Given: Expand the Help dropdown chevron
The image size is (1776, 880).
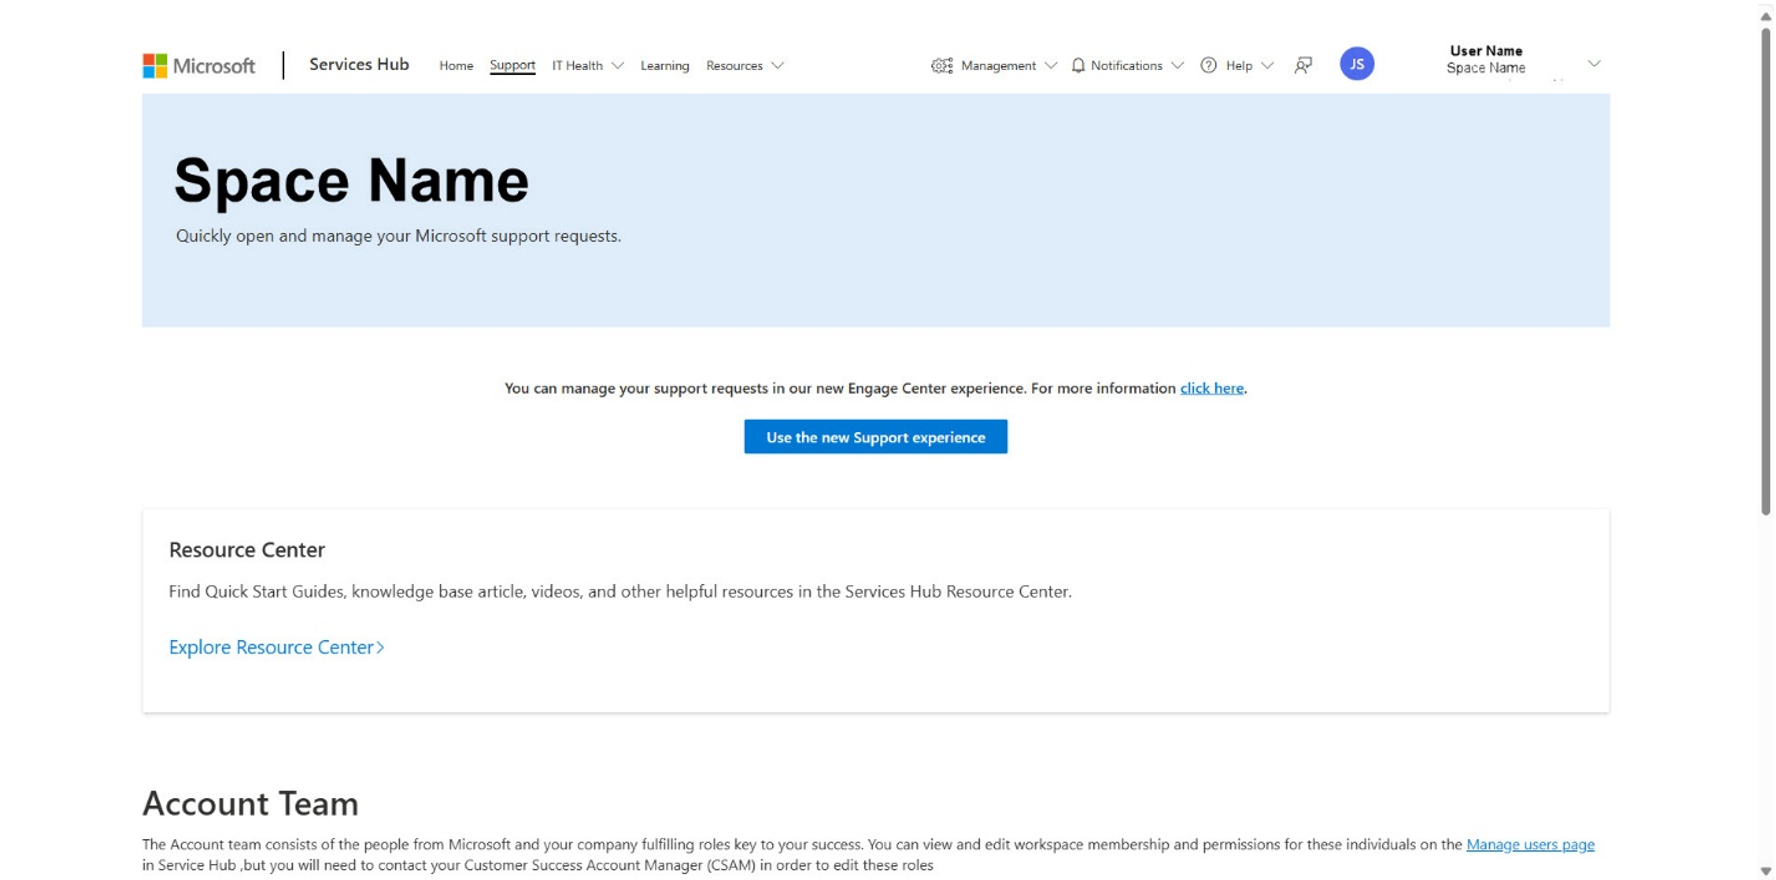Looking at the screenshot, I should coord(1267,66).
